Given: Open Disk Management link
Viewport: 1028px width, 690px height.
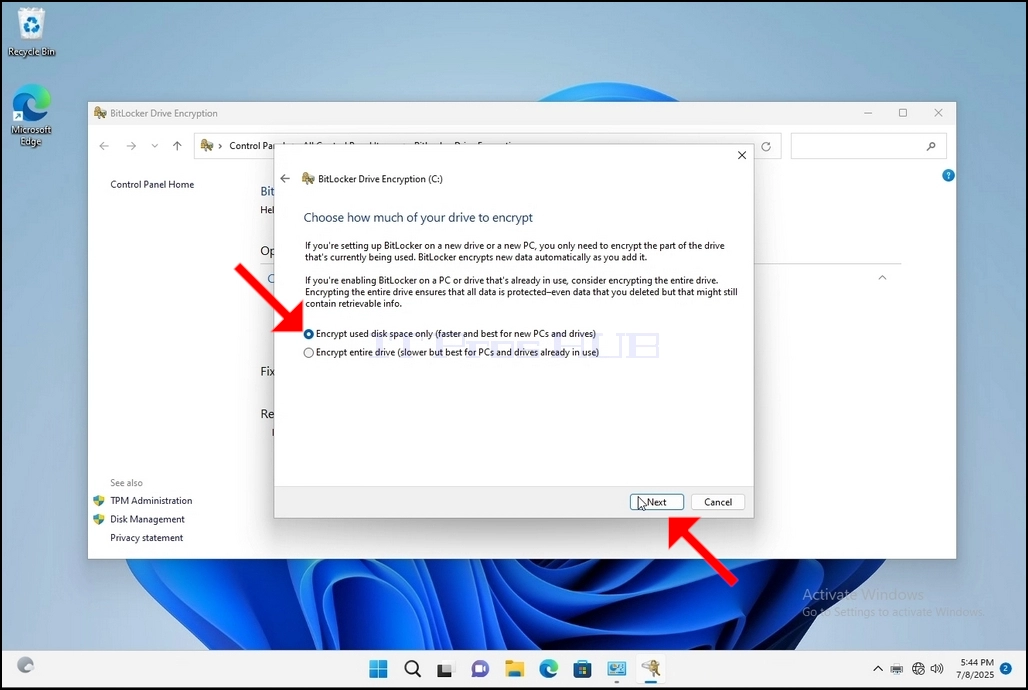Looking at the screenshot, I should (x=147, y=519).
